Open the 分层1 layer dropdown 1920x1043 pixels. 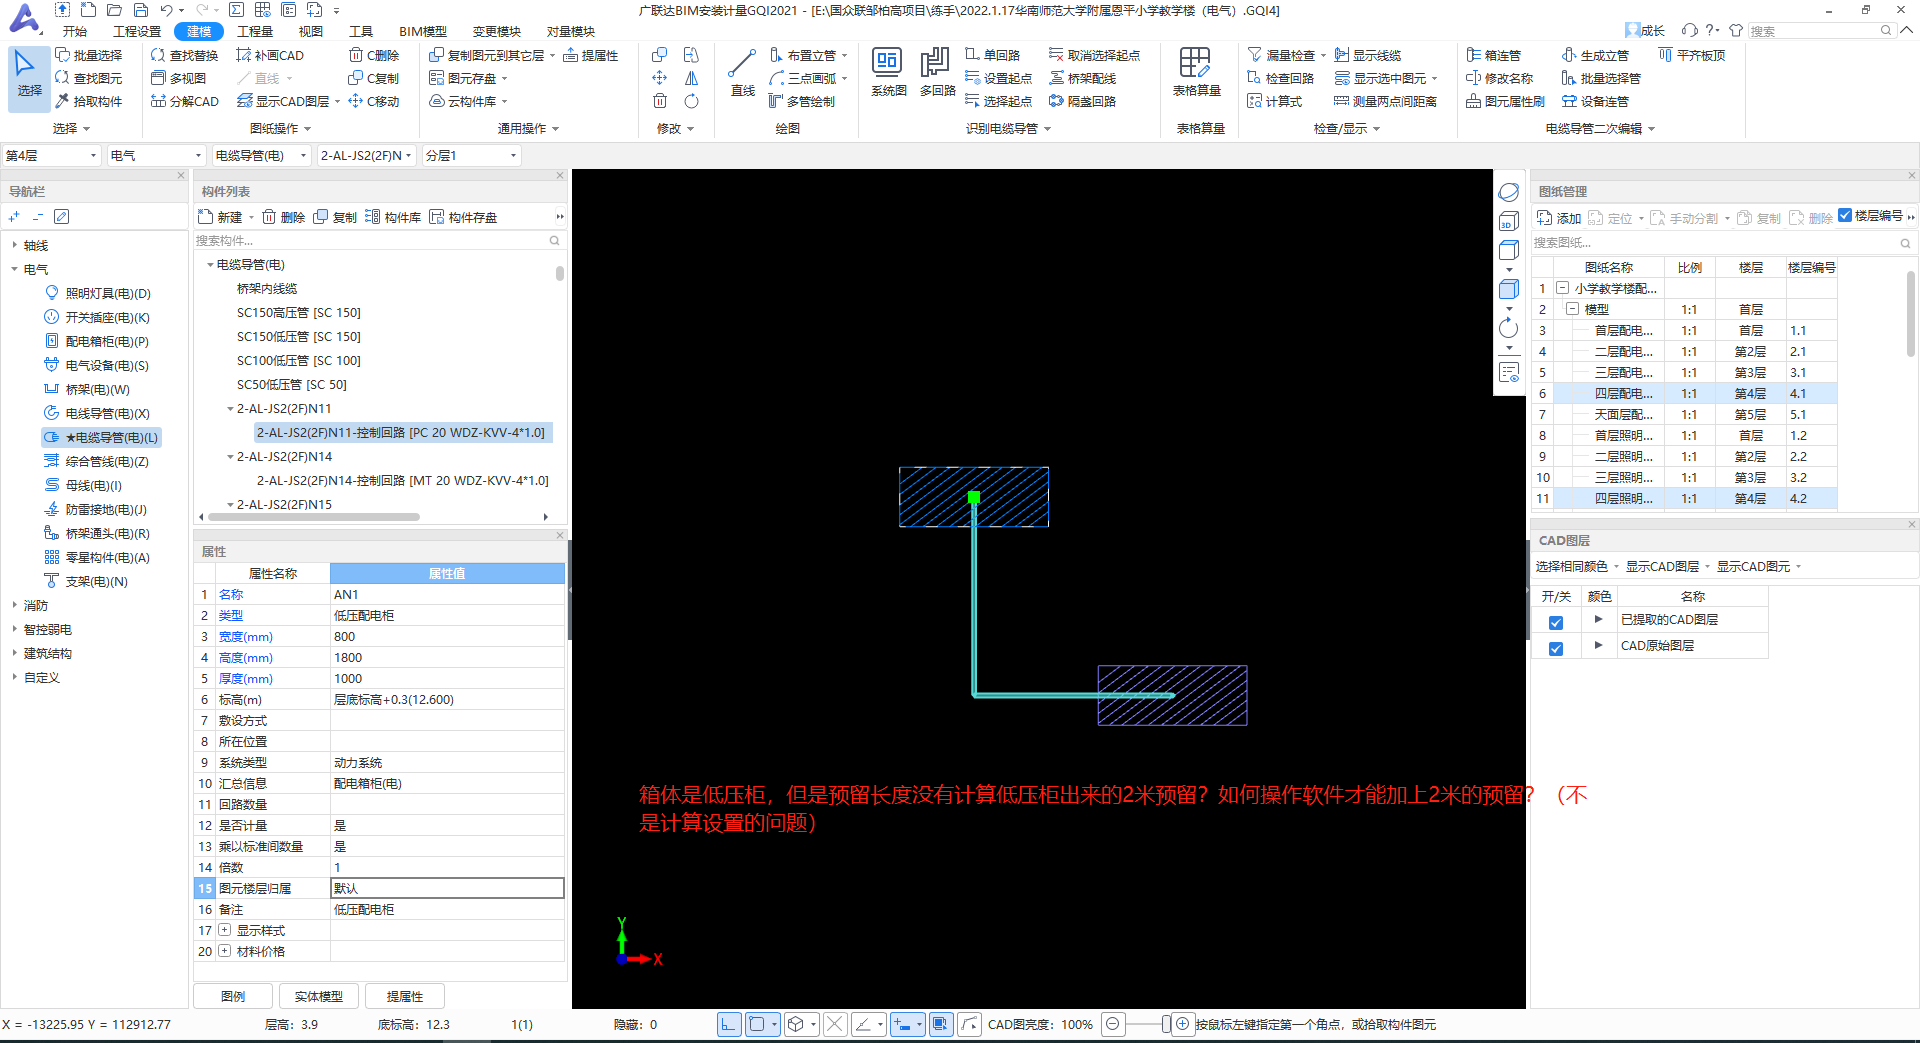(x=471, y=155)
